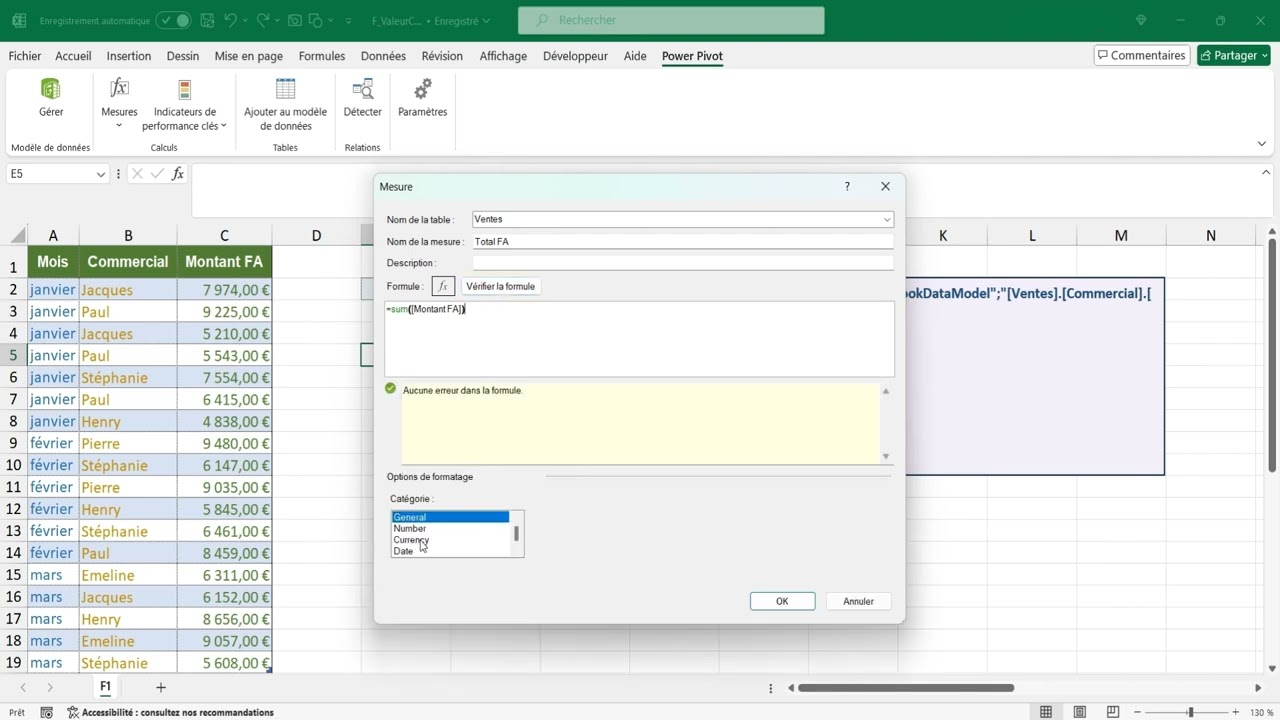This screenshot has height=720, width=1280.
Task: Click Ajouter au modèle de données icon
Action: click(x=285, y=89)
